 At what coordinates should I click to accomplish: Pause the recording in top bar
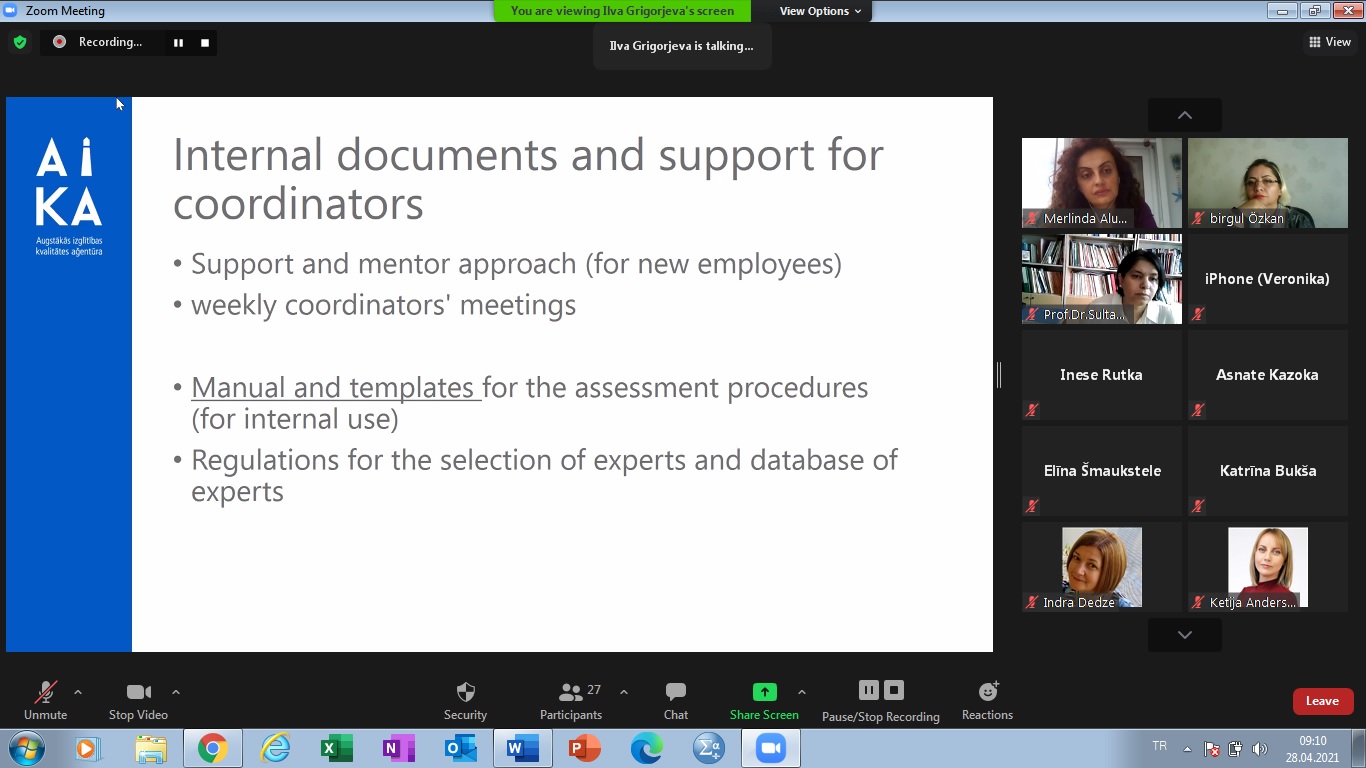[x=178, y=42]
